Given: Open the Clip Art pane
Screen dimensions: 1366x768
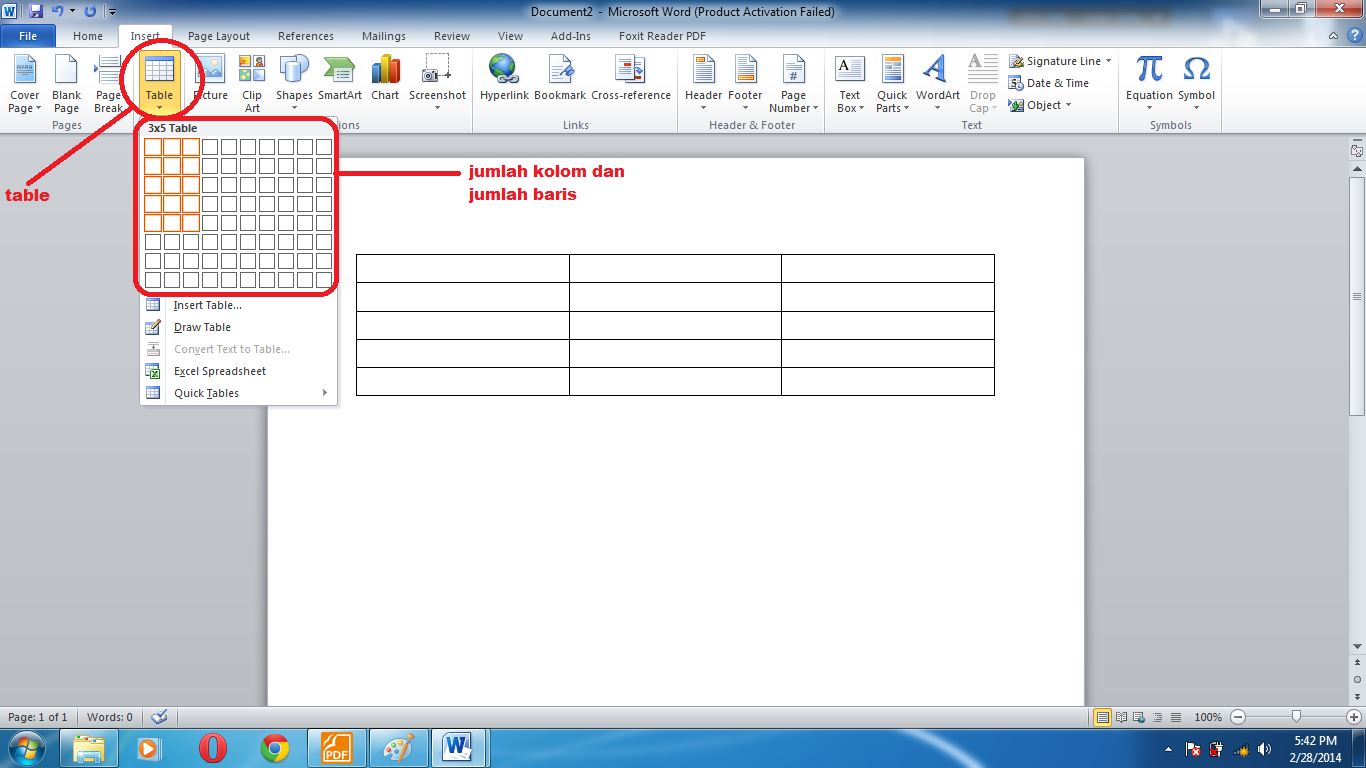Looking at the screenshot, I should point(252,84).
